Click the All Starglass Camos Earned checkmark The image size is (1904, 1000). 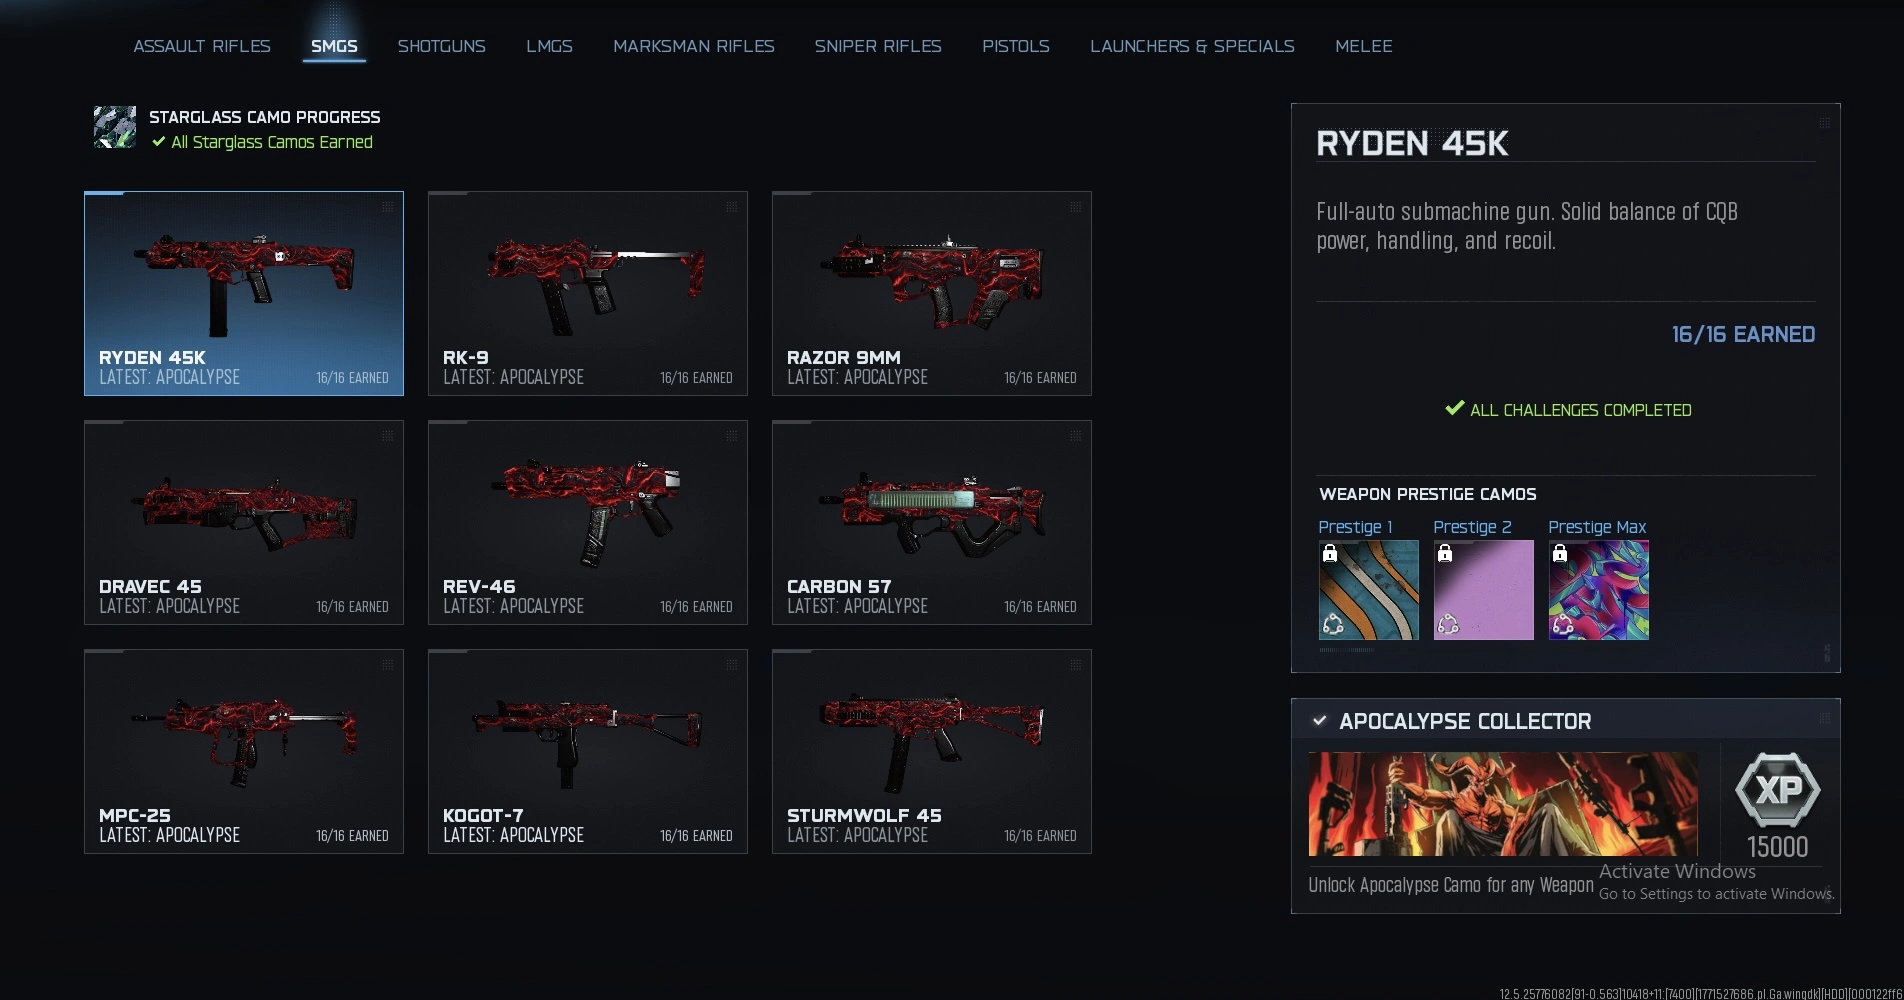tap(158, 142)
